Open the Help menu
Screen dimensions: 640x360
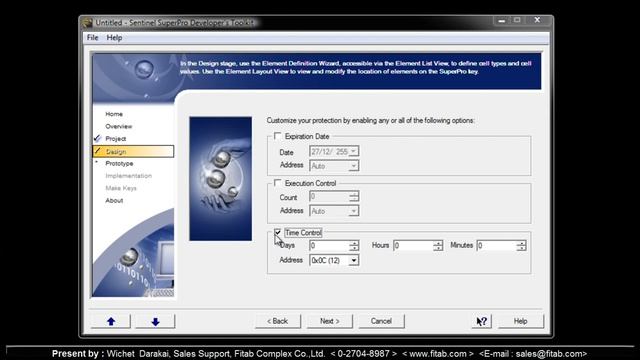pos(114,38)
